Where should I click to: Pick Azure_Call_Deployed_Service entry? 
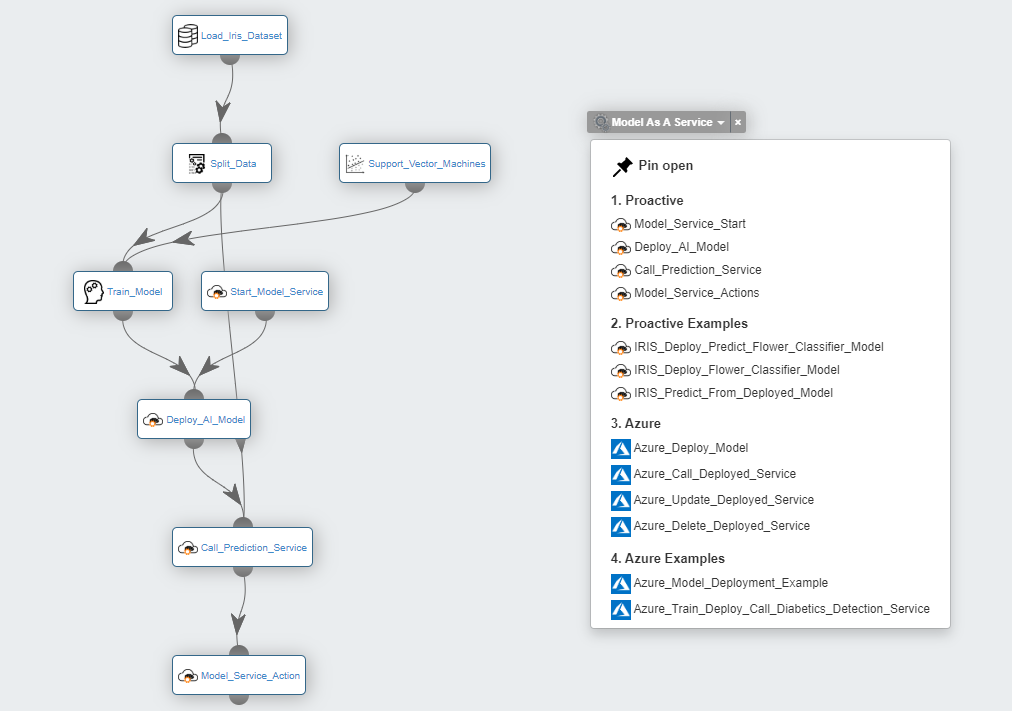714,474
